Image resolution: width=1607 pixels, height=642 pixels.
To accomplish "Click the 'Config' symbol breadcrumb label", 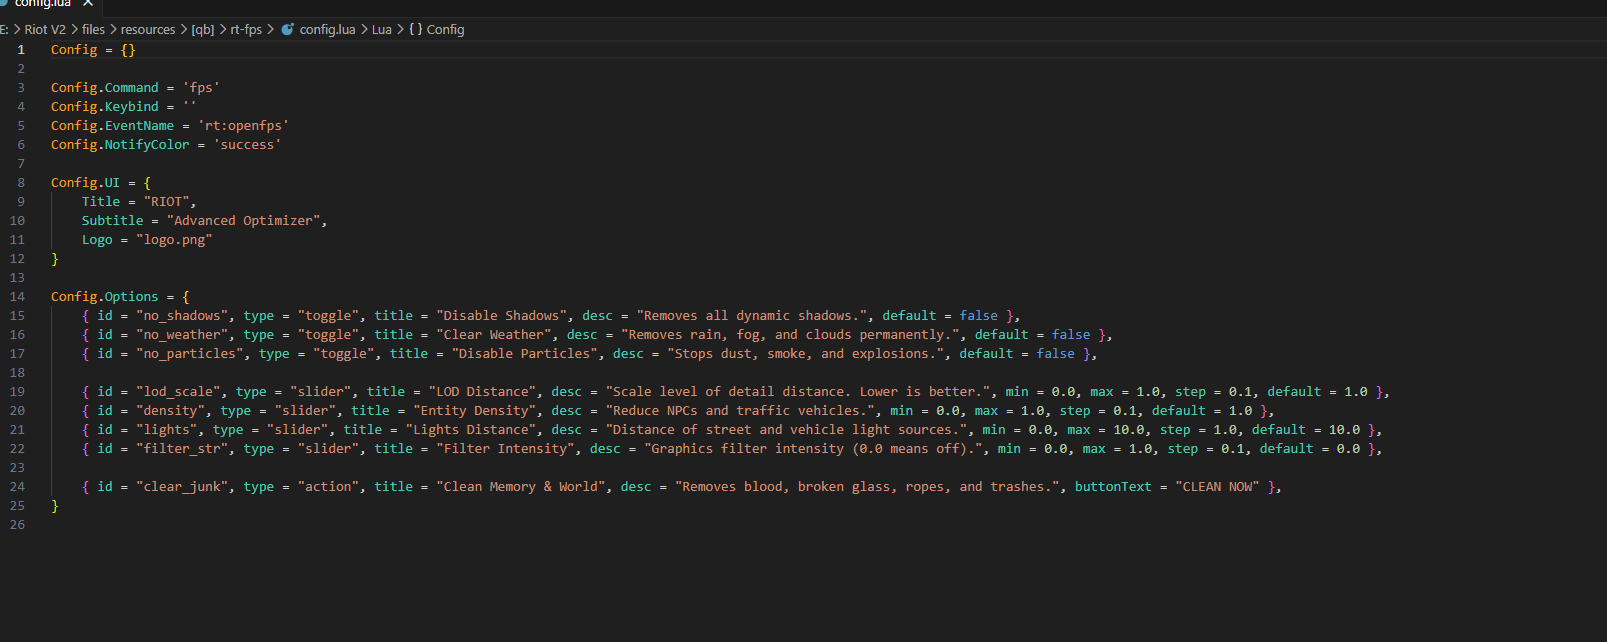I will coord(445,29).
